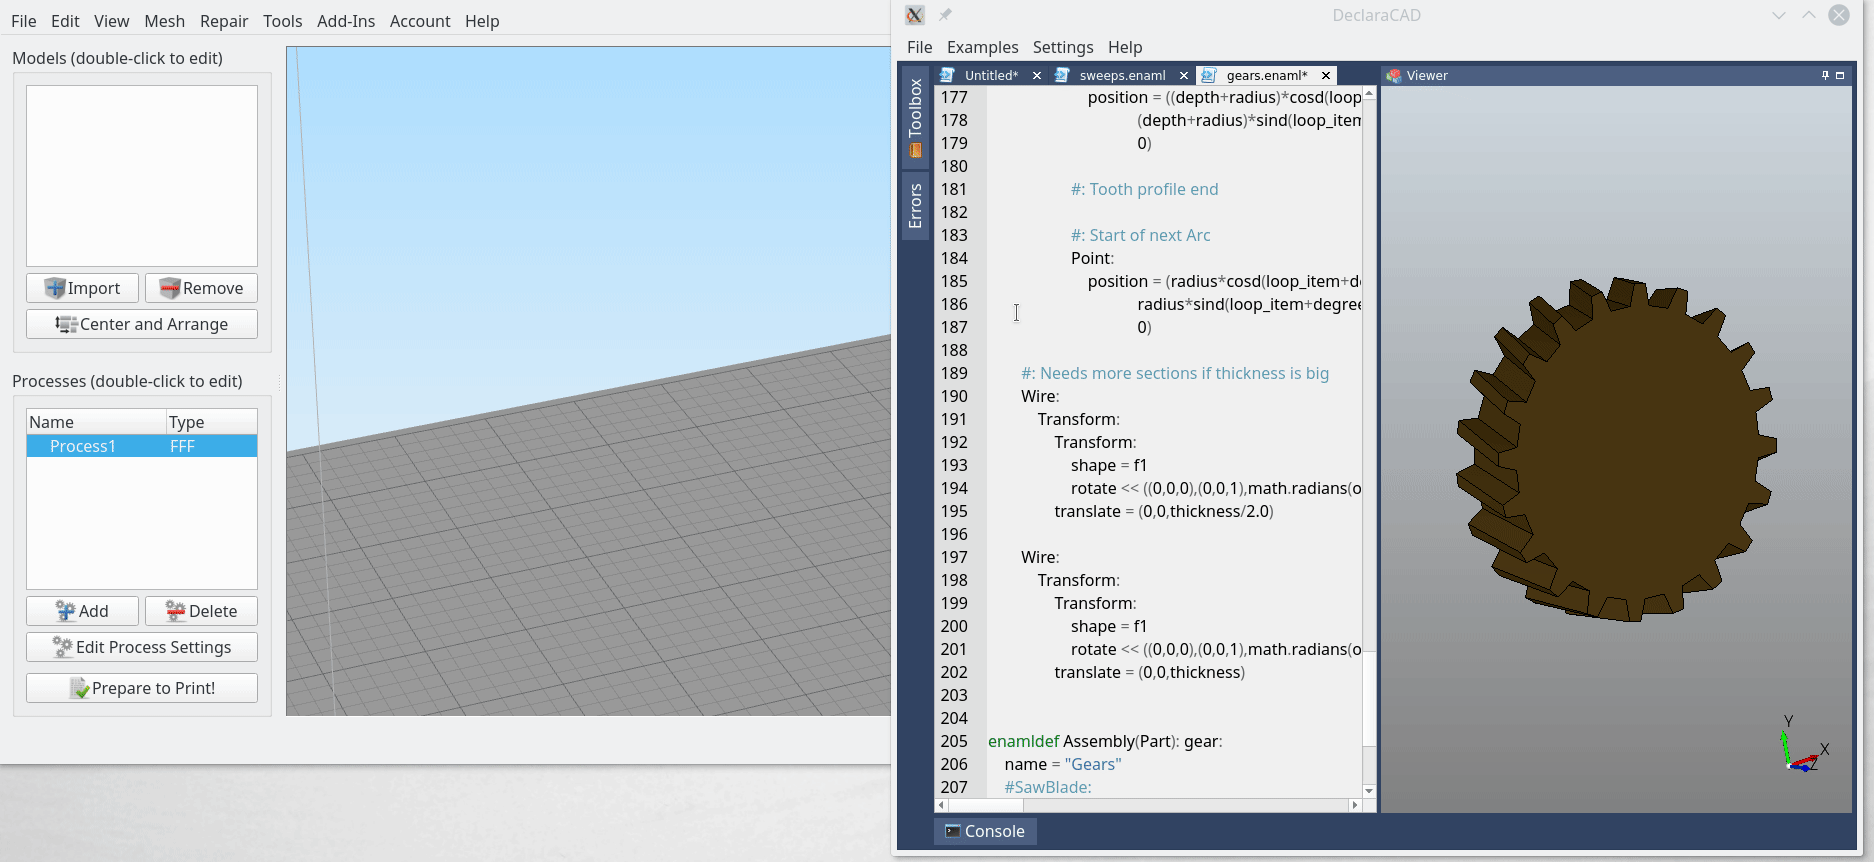The width and height of the screenshot is (1874, 862).
Task: Pin the Viewer dock panel
Action: (x=1825, y=75)
